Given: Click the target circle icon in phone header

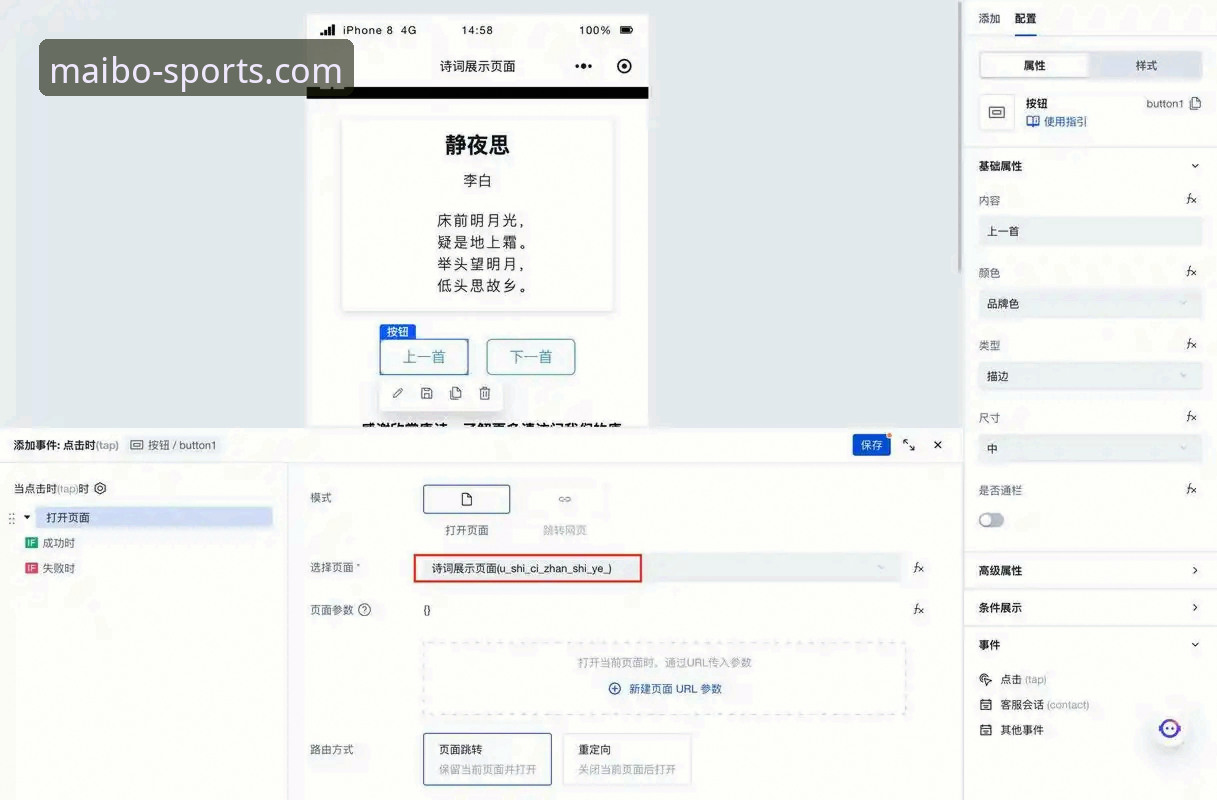Looking at the screenshot, I should [x=625, y=66].
